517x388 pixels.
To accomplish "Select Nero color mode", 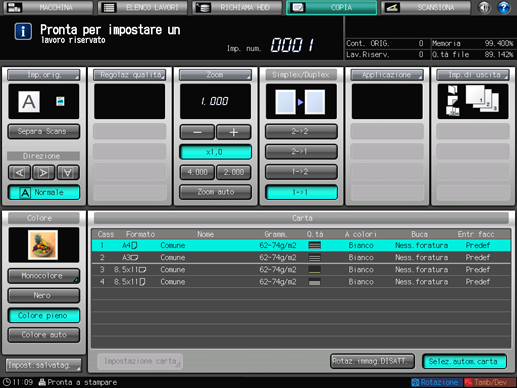I will pos(44,295).
